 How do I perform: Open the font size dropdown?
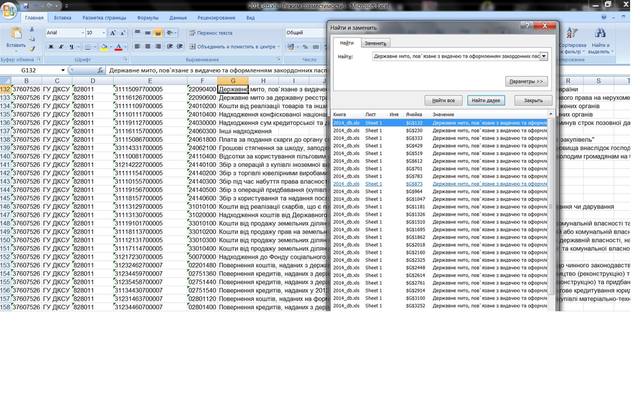[x=103, y=33]
